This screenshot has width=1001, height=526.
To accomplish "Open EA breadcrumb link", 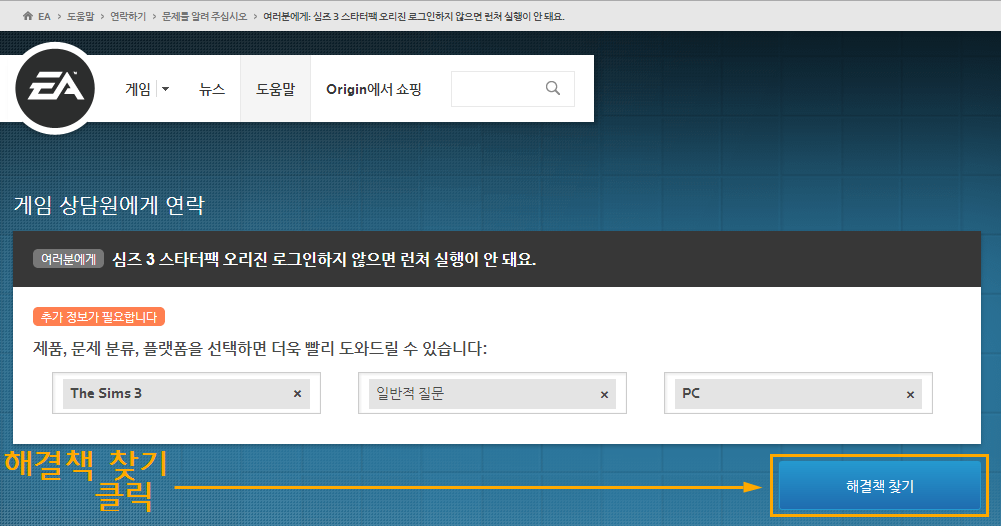I will click(x=44, y=17).
